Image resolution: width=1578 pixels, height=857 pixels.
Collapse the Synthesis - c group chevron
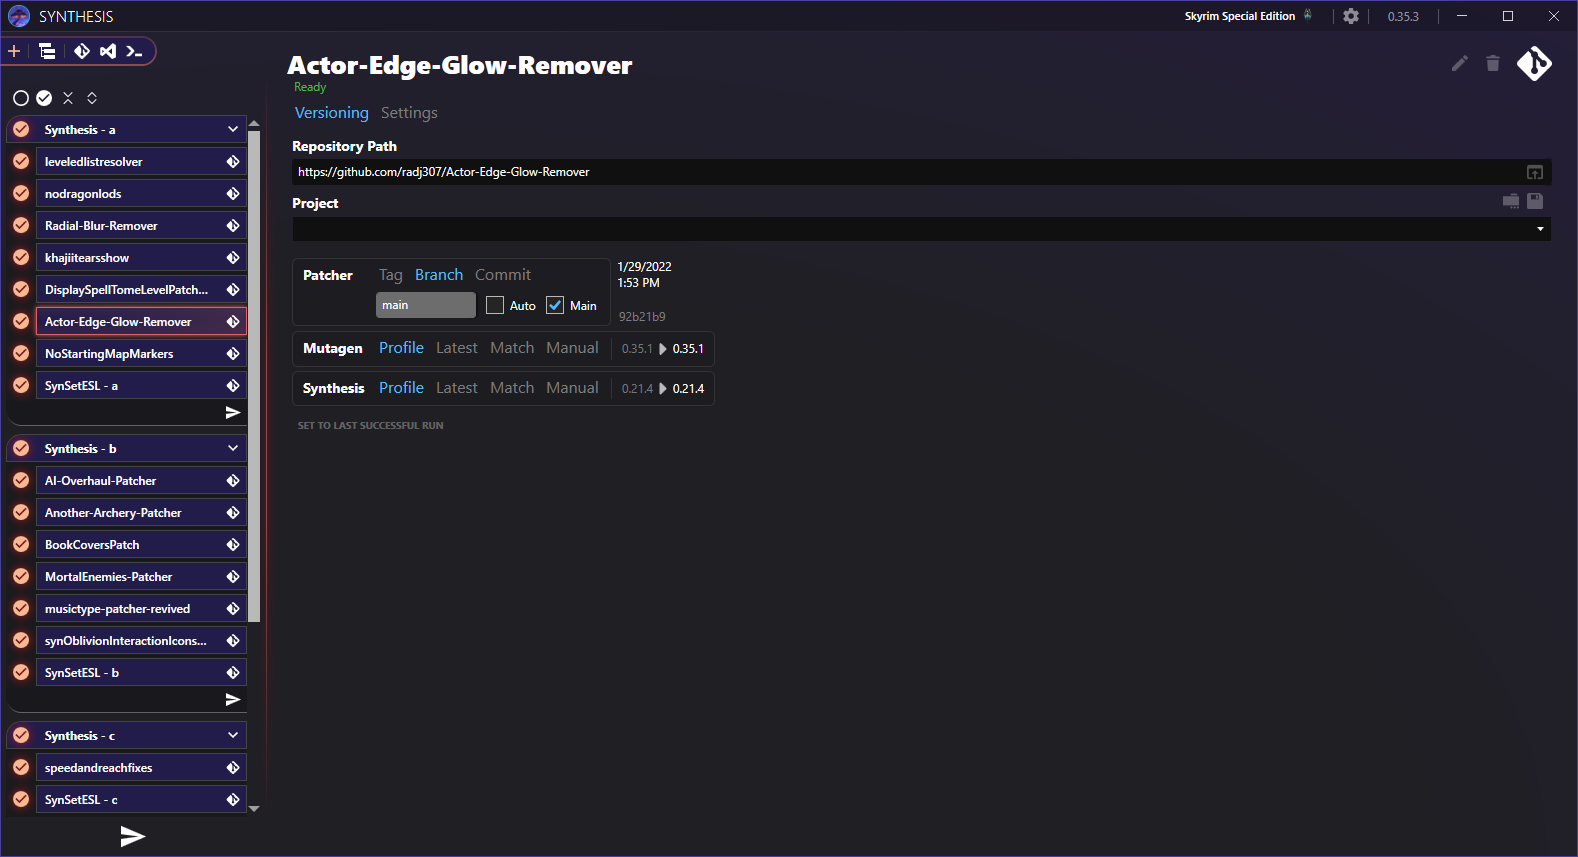click(233, 735)
